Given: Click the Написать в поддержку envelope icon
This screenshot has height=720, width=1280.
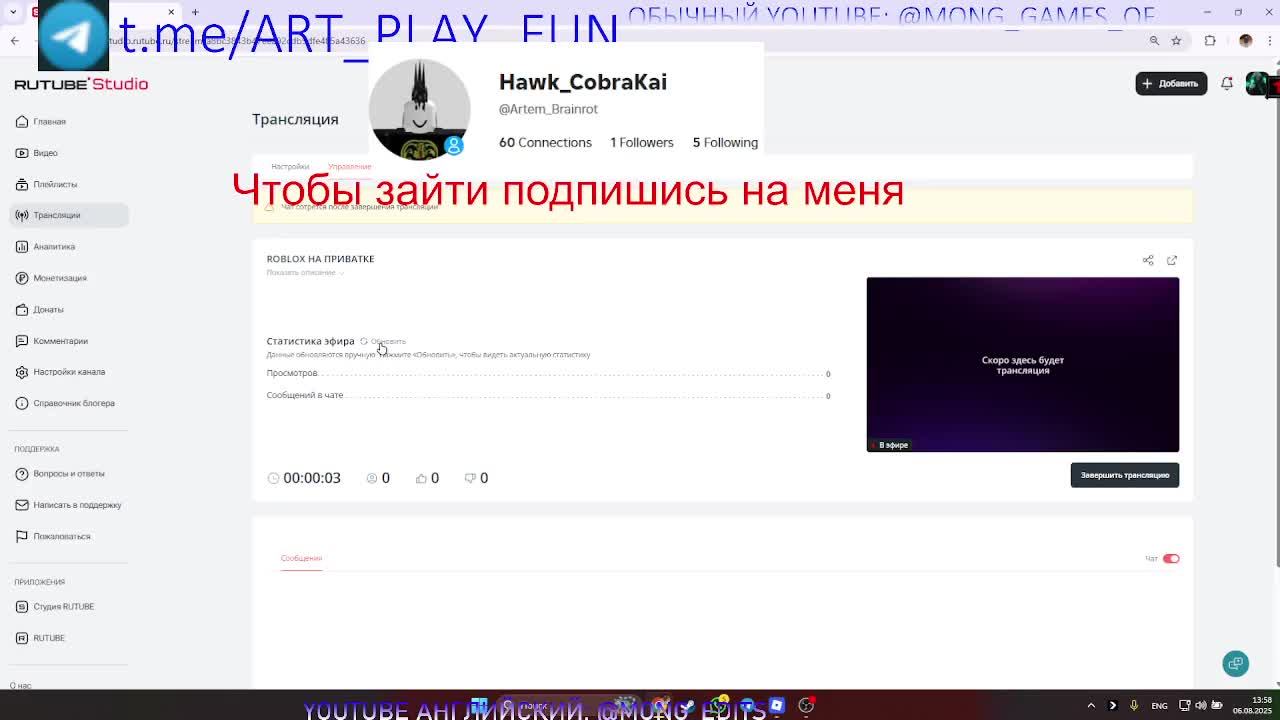Looking at the screenshot, I should pyautogui.click(x=22, y=505).
